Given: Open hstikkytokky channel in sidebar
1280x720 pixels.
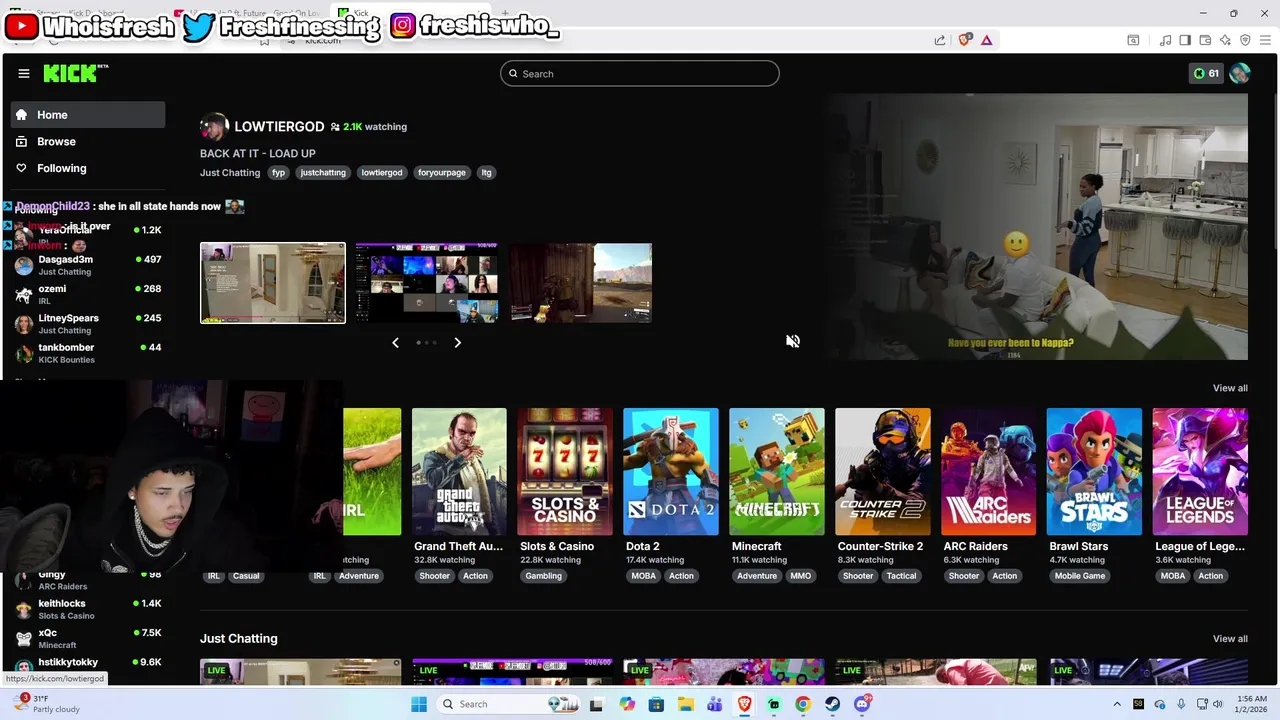Looking at the screenshot, I should point(88,663).
